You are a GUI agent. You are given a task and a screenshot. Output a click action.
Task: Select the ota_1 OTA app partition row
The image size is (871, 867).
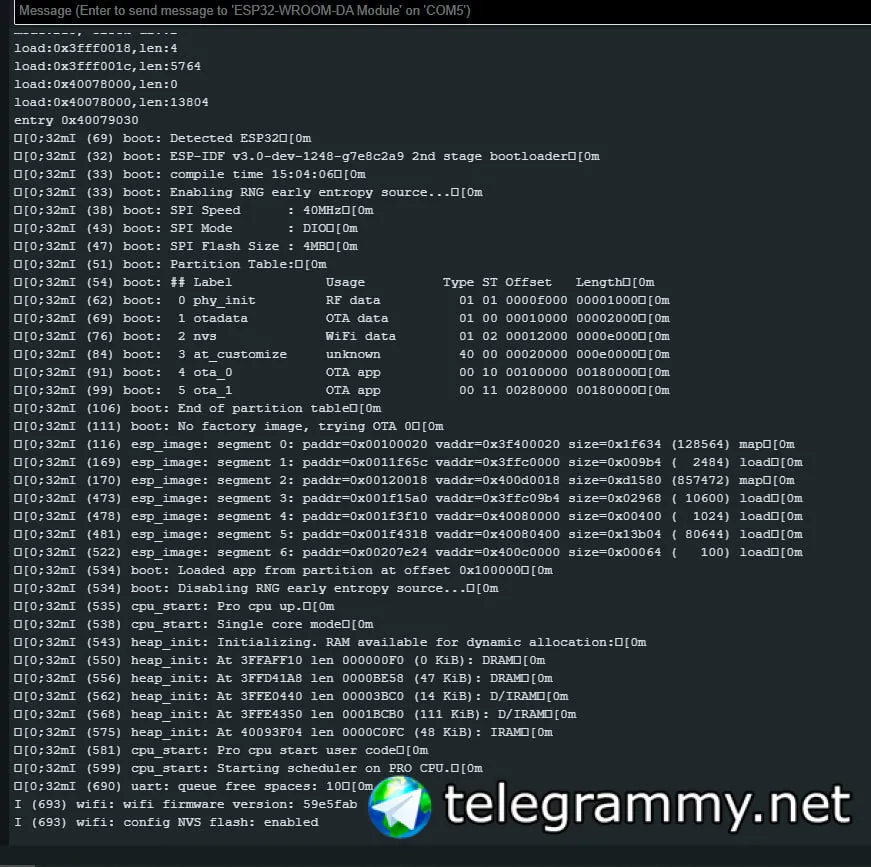coord(342,390)
